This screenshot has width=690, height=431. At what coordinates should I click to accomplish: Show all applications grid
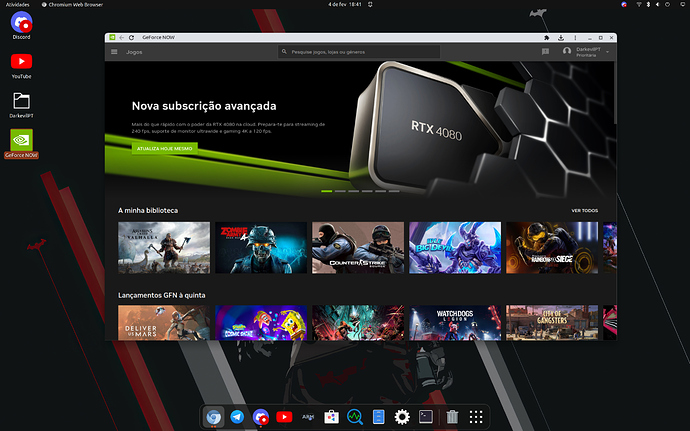[x=476, y=416]
